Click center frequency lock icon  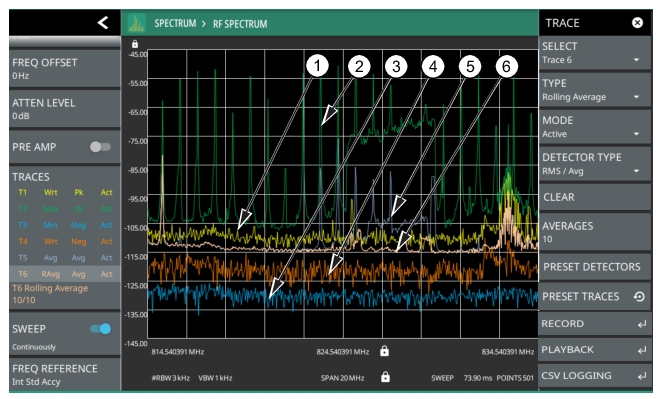[x=384, y=351]
